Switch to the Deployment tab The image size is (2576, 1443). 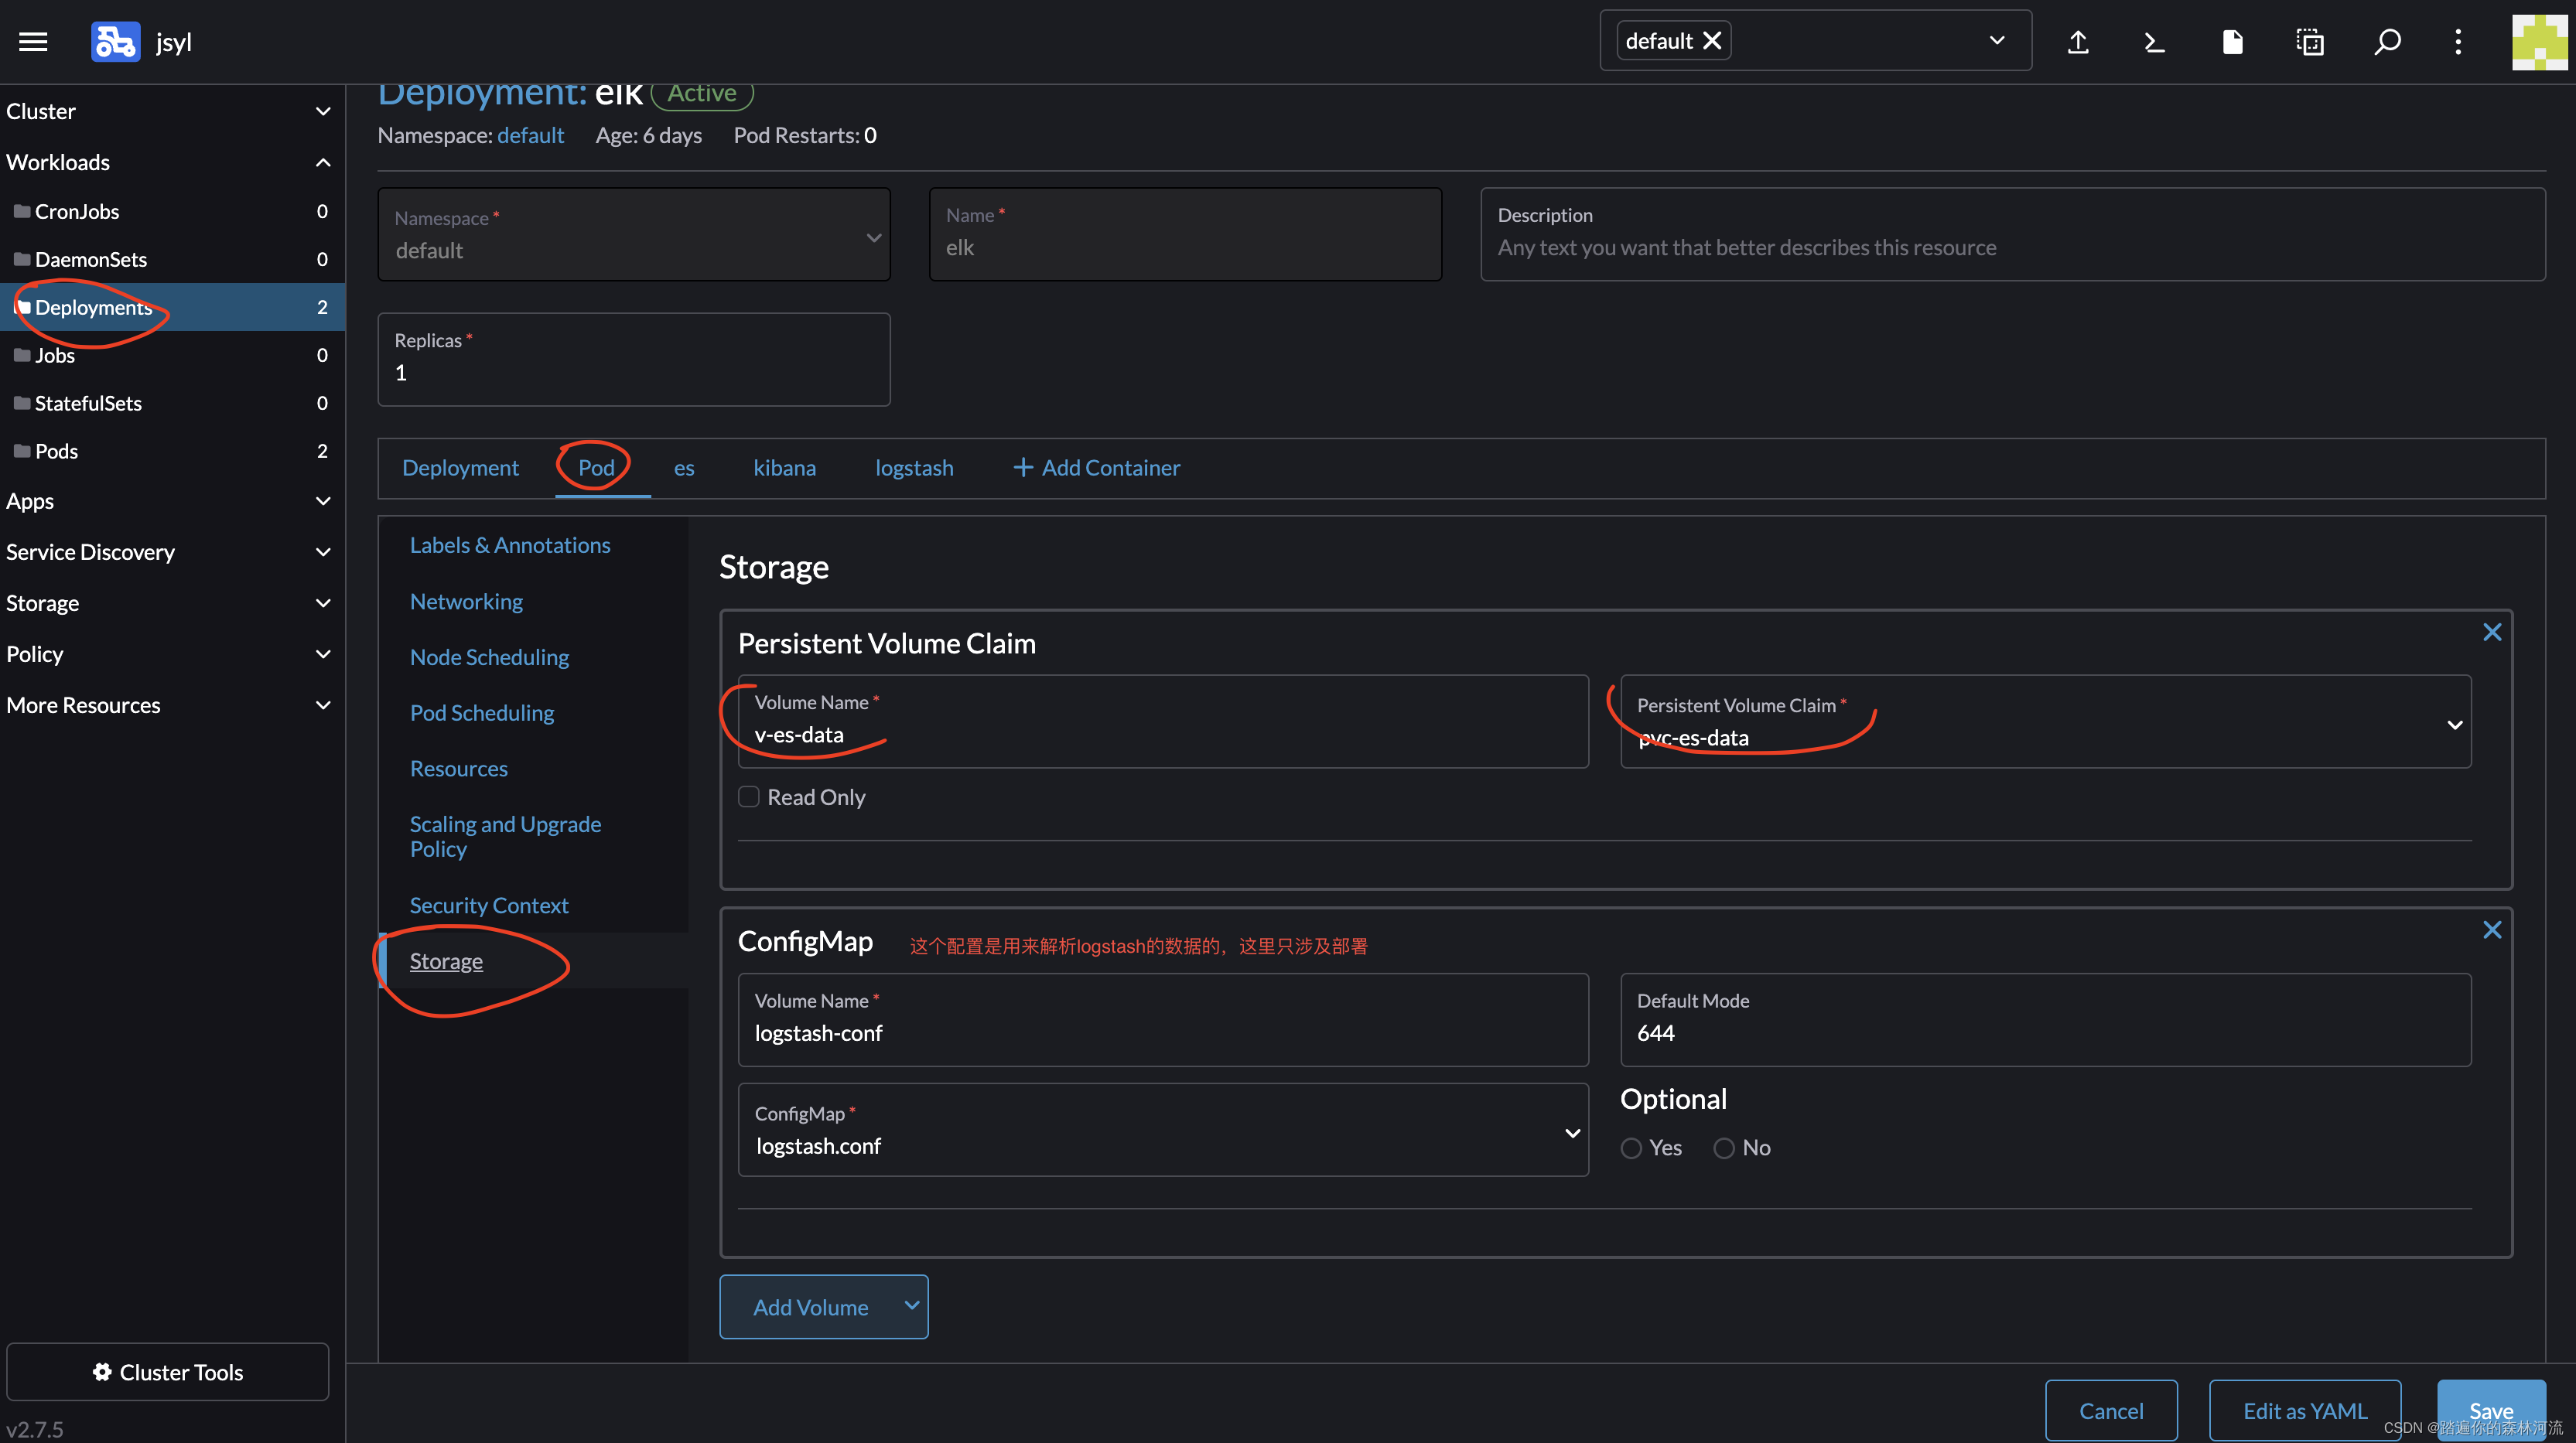tap(460, 468)
